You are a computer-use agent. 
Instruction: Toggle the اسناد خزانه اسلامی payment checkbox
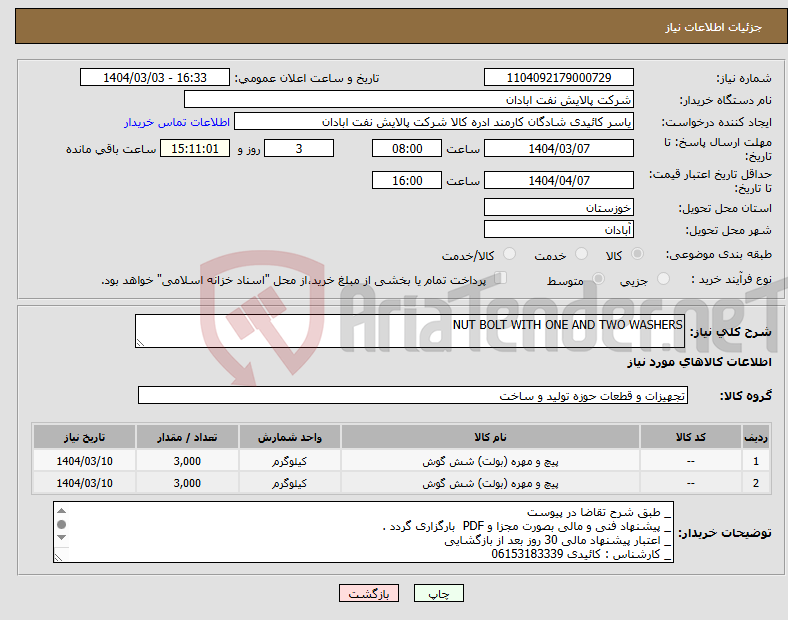tap(501, 278)
